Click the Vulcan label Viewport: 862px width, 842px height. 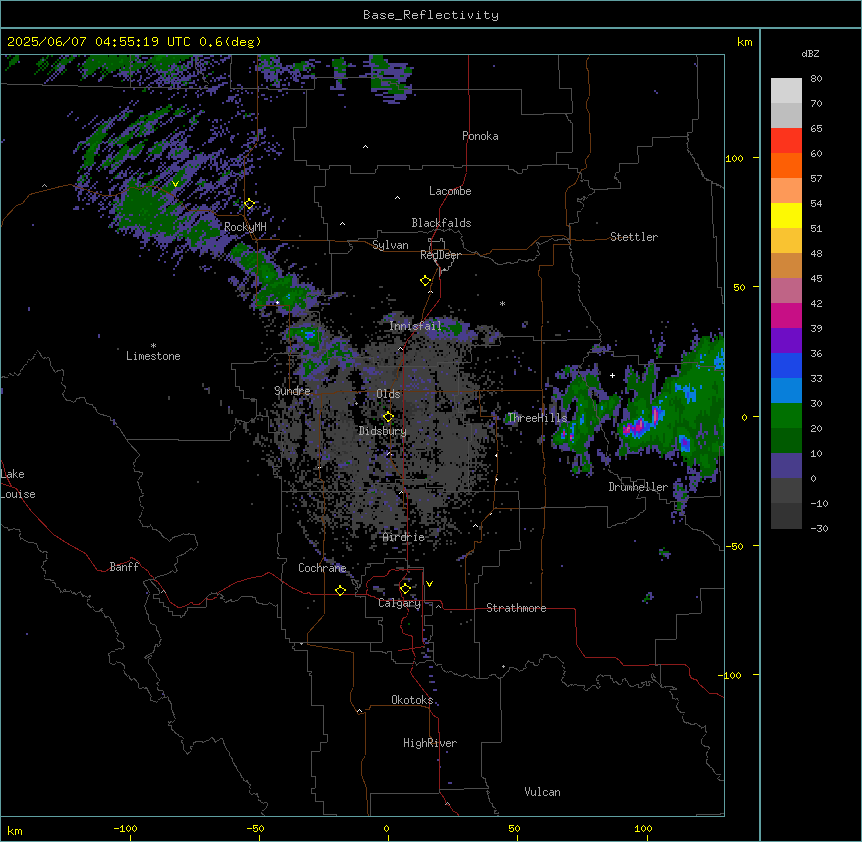pyautogui.click(x=542, y=792)
